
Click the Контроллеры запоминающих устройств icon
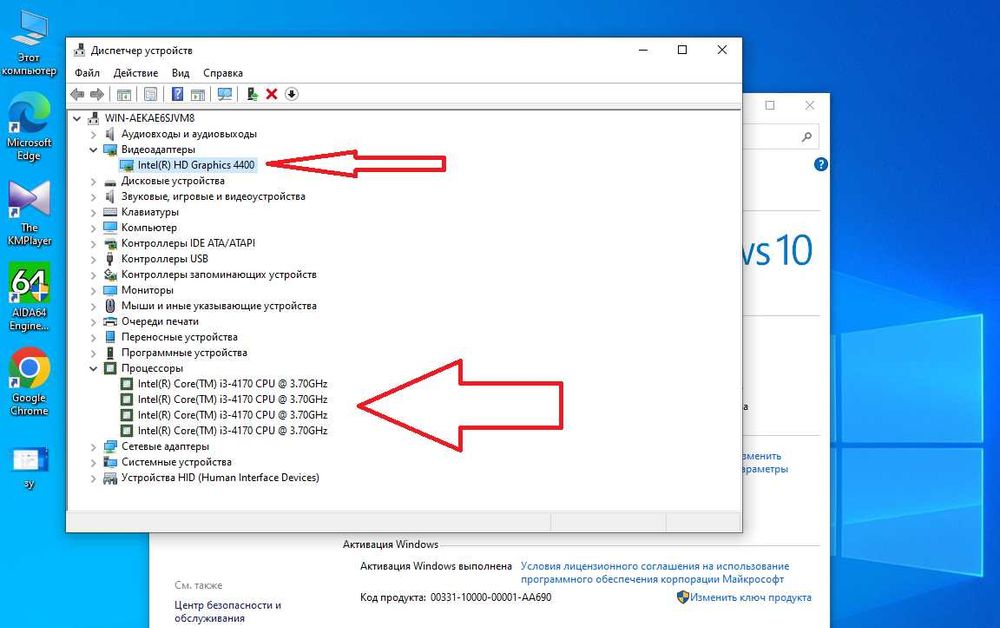point(110,275)
